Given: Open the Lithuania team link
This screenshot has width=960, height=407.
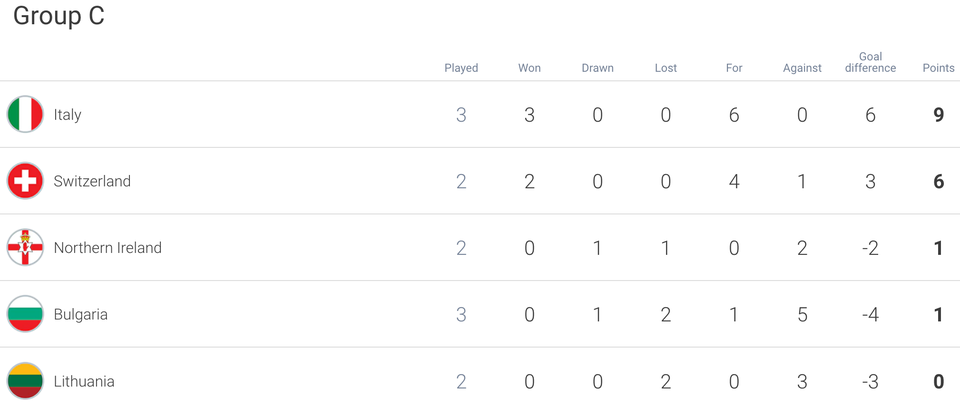Looking at the screenshot, I should point(84,381).
